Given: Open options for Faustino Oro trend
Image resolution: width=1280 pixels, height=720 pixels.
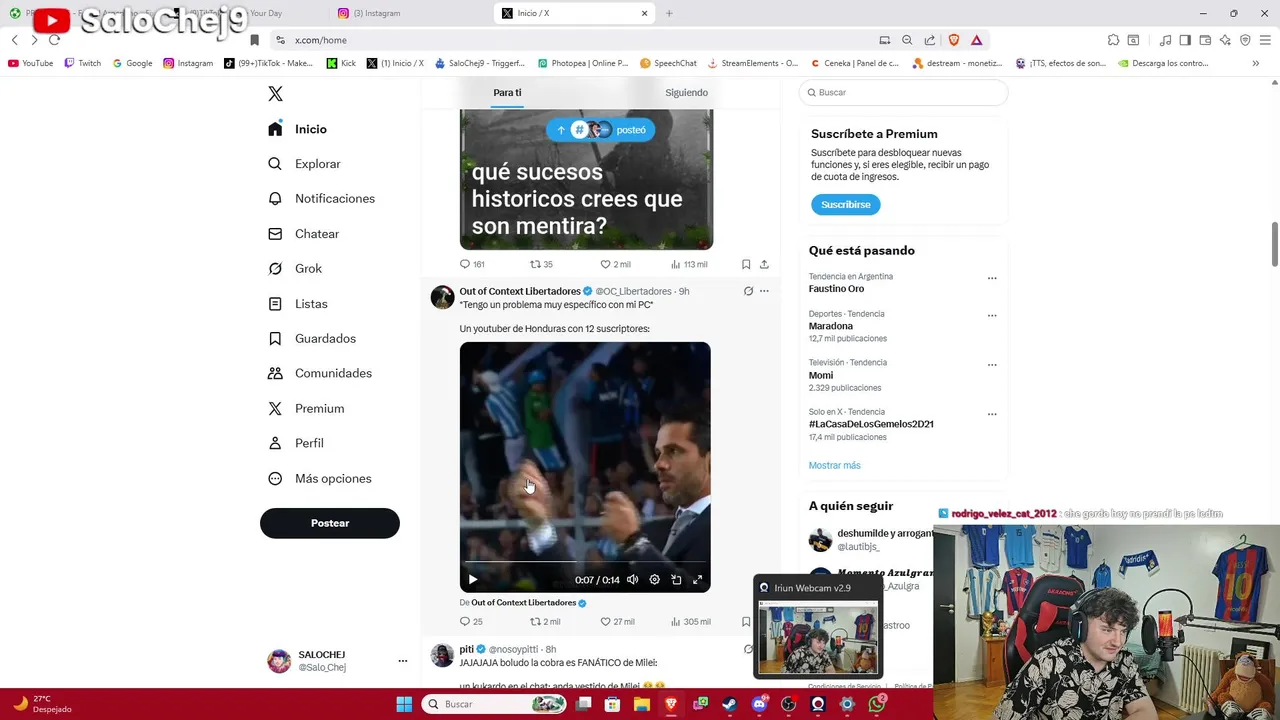Looking at the screenshot, I should coord(992,278).
